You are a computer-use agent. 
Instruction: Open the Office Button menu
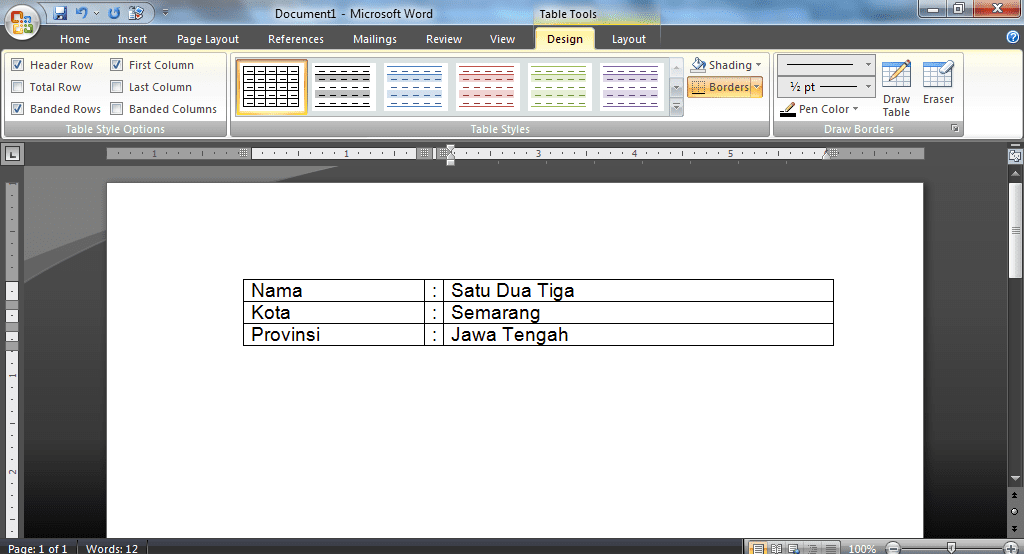22,22
